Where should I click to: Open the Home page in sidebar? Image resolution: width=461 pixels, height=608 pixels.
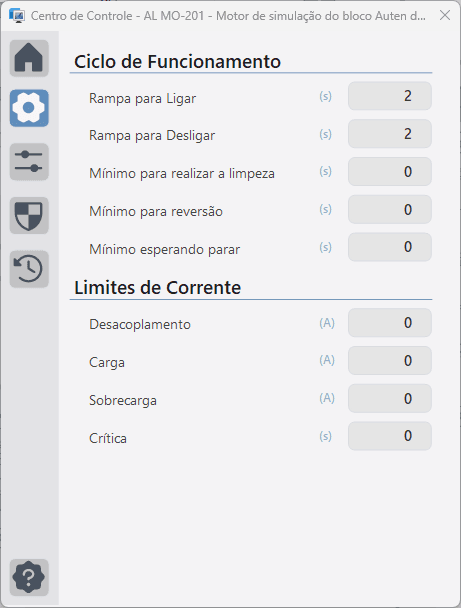[29, 58]
